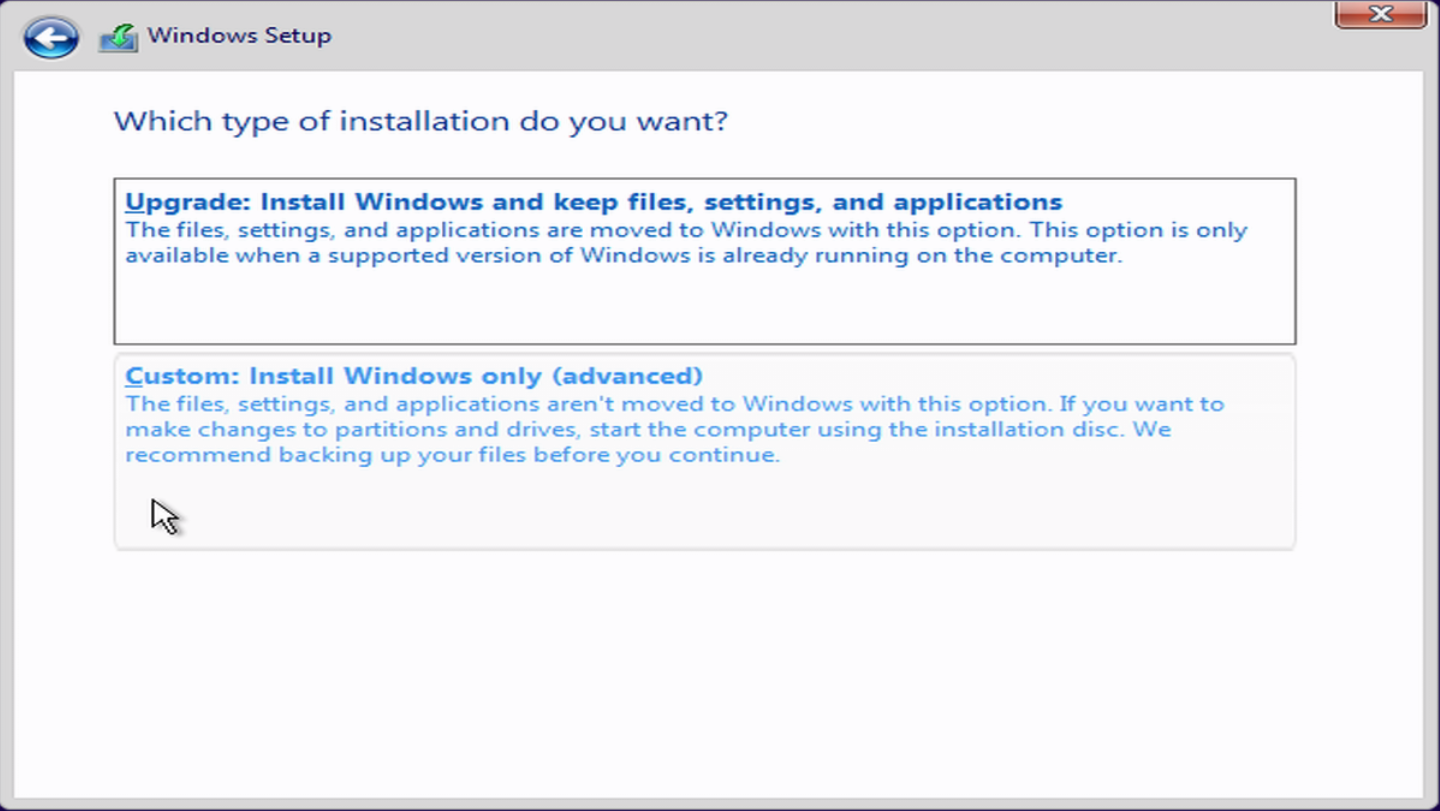Screen dimensions: 1440x811
Task: Click the 'Which type of installation' heading
Action: (x=421, y=122)
